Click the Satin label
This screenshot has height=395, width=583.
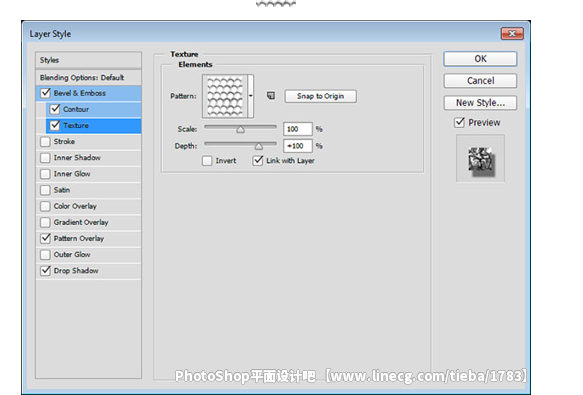tap(62, 190)
